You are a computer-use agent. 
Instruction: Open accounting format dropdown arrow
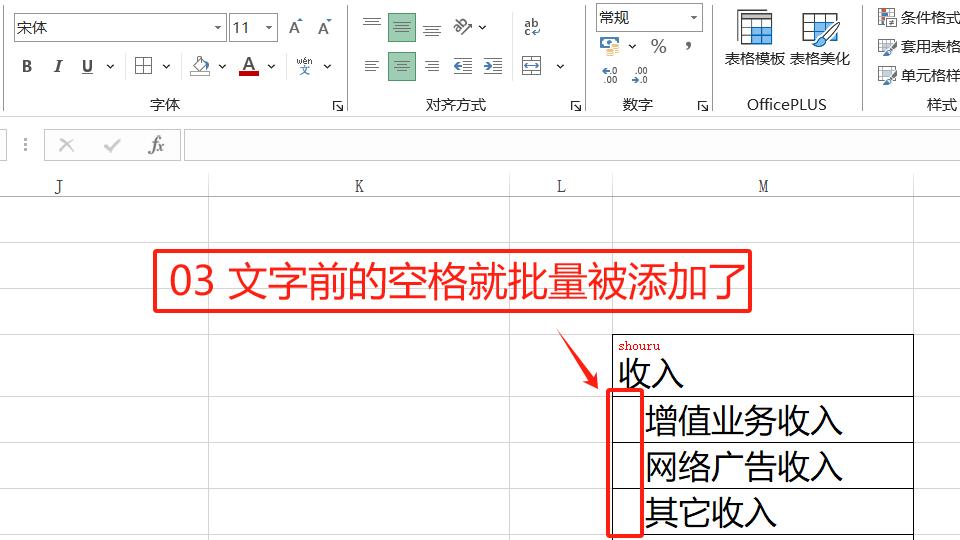coord(632,46)
